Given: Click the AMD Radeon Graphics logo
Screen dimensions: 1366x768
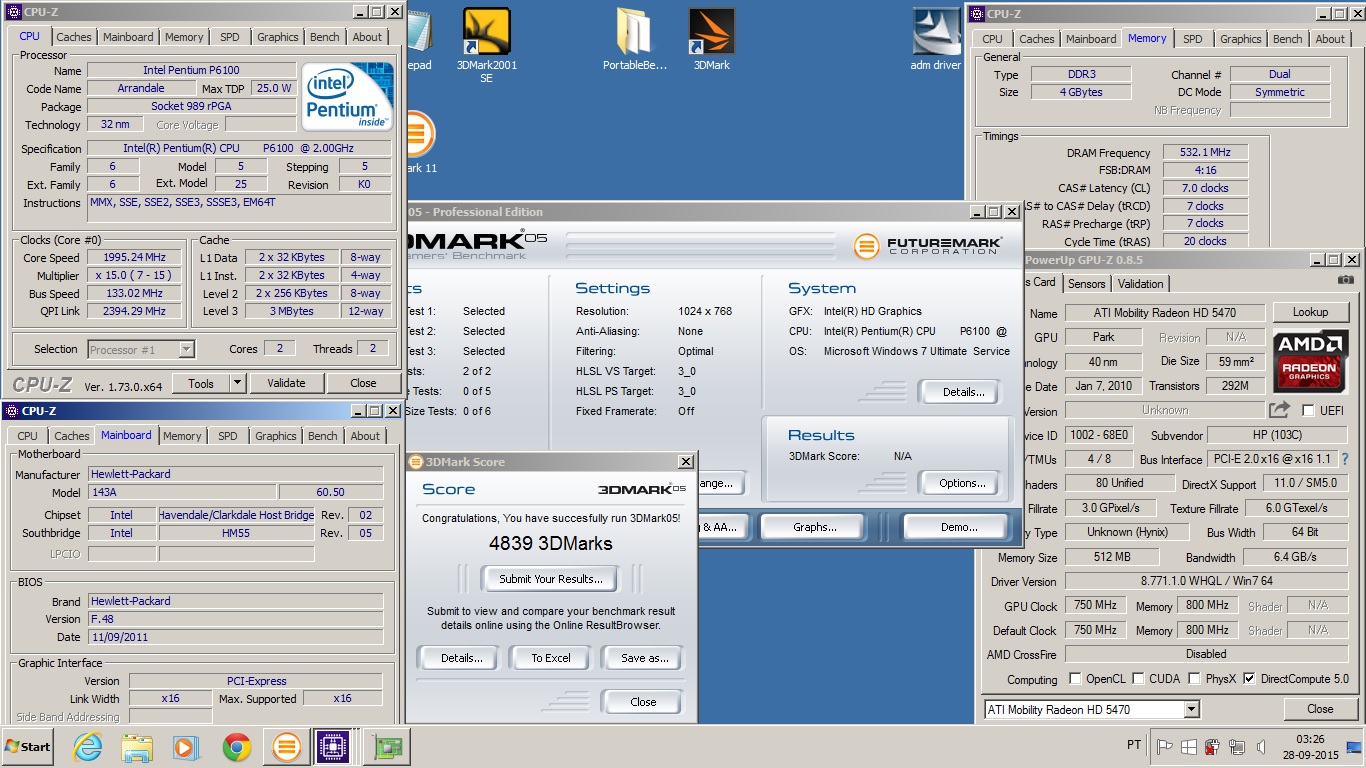Looking at the screenshot, I should 1310,361.
